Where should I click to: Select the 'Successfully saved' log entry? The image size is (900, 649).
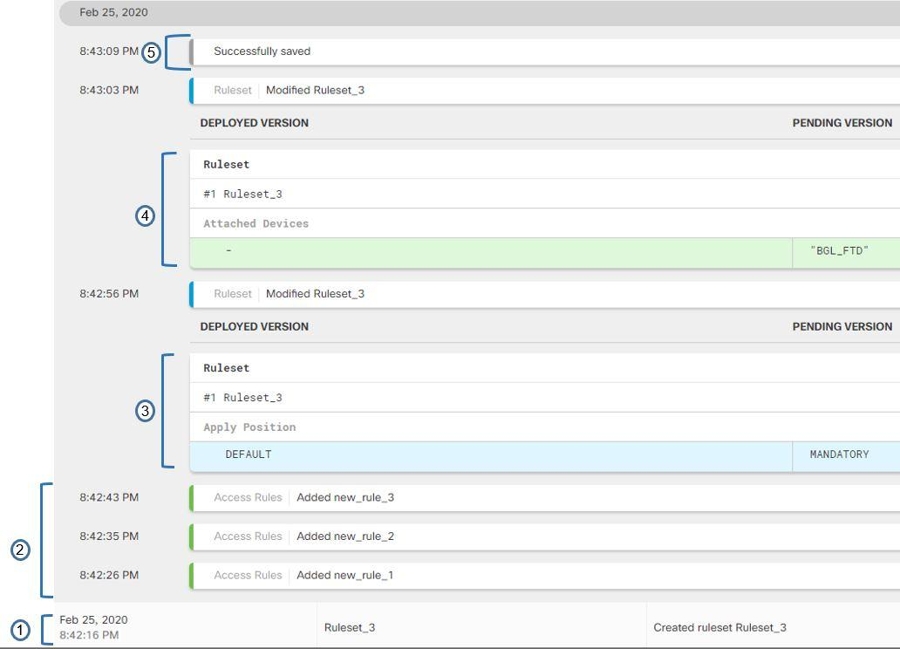click(x=262, y=52)
